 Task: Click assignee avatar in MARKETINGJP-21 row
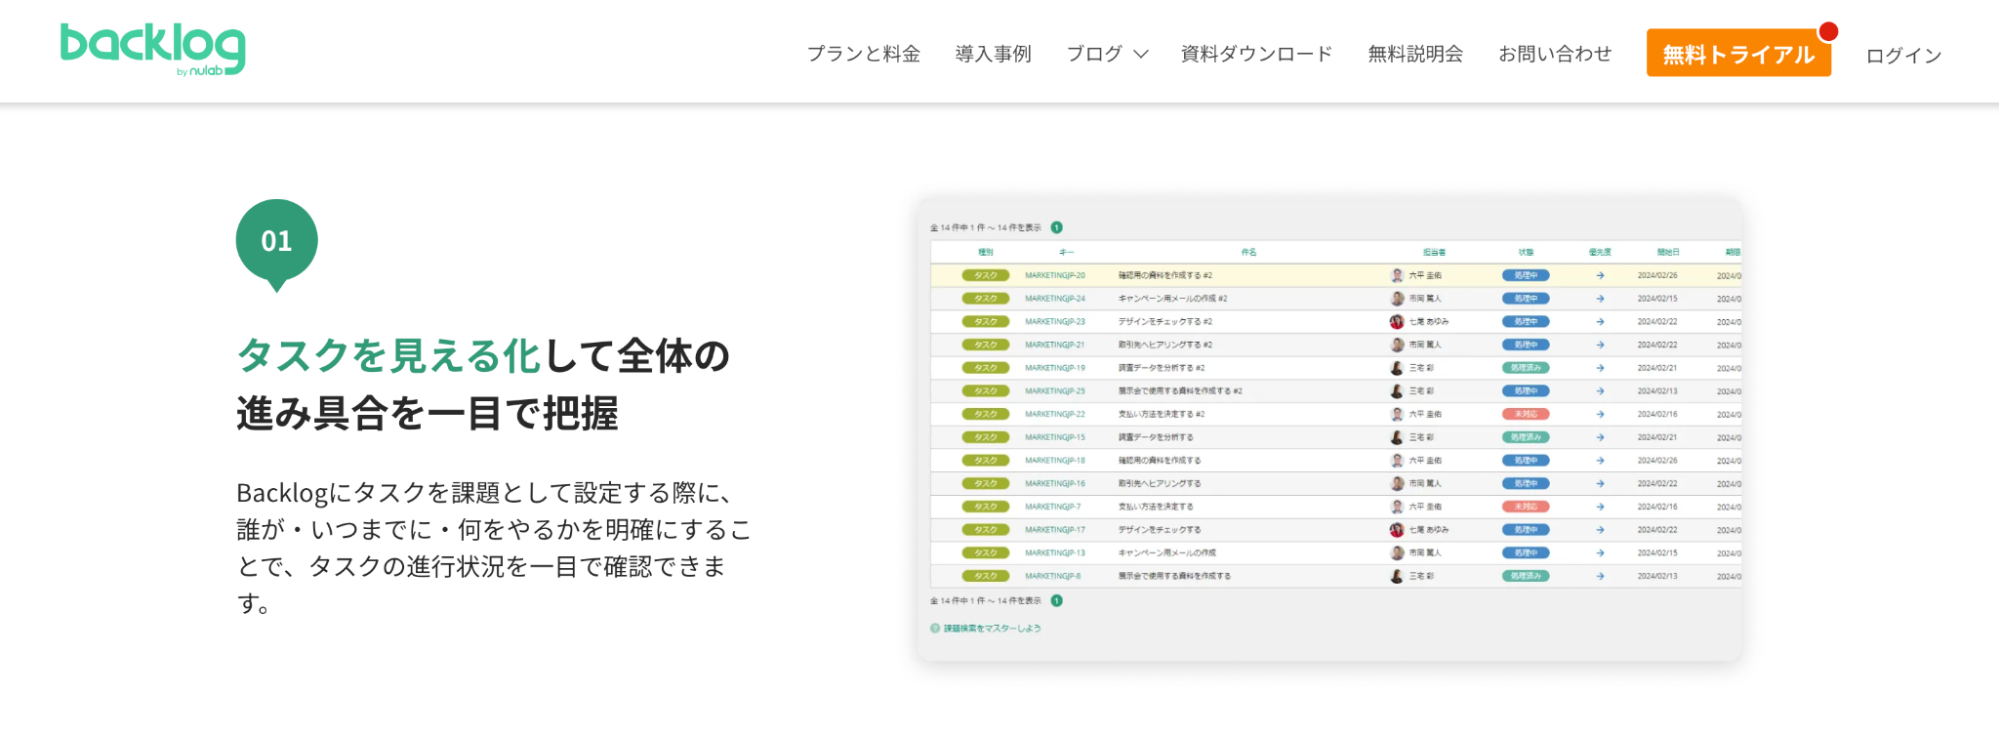point(1397,345)
